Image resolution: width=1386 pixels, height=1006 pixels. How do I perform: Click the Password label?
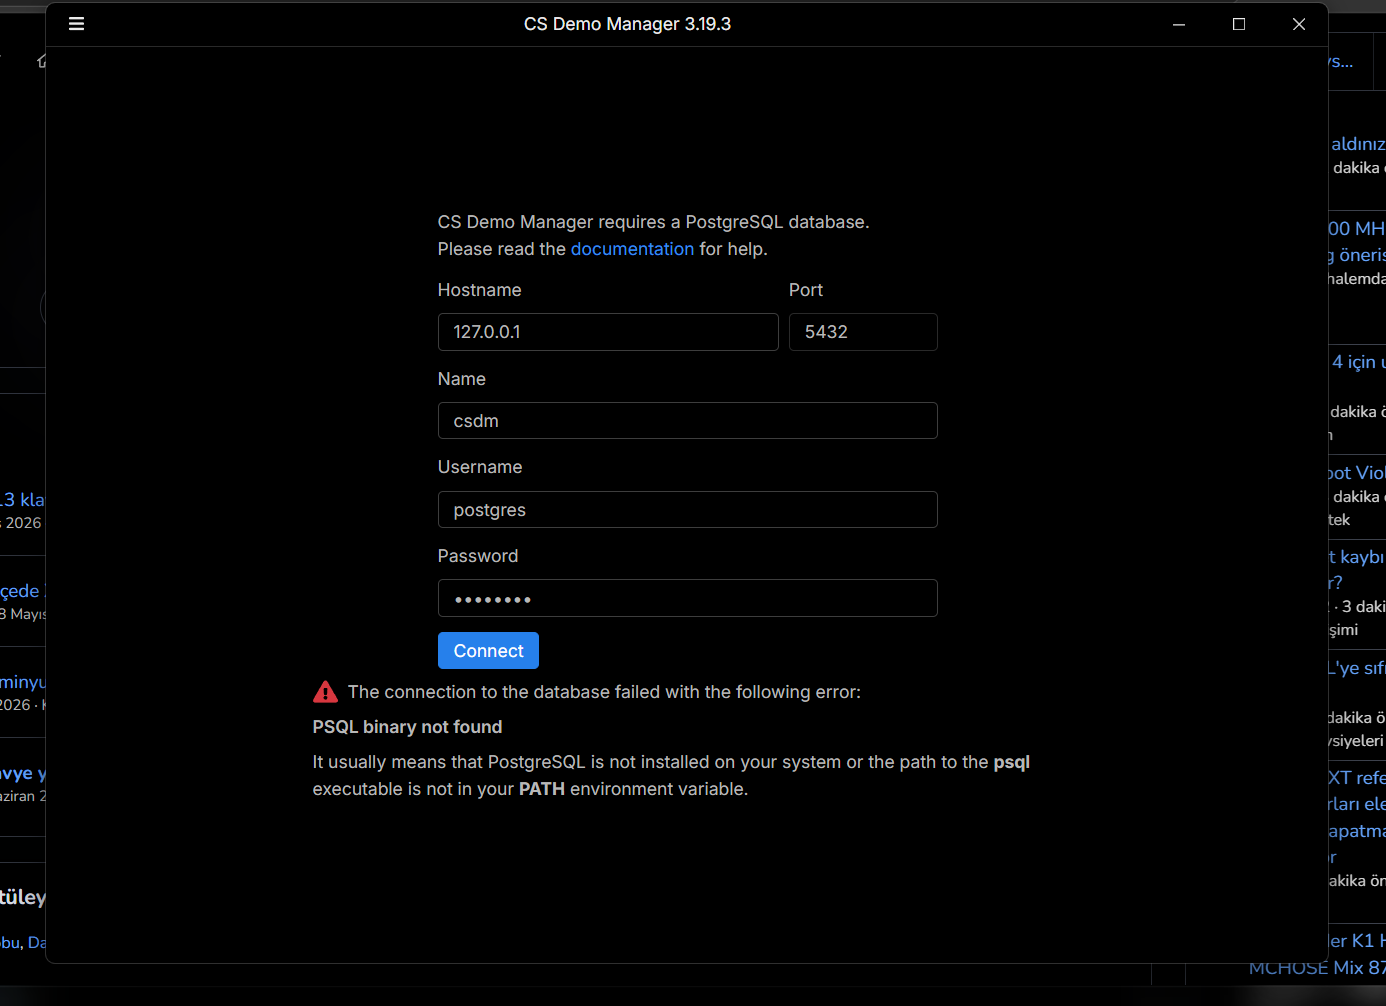click(478, 556)
